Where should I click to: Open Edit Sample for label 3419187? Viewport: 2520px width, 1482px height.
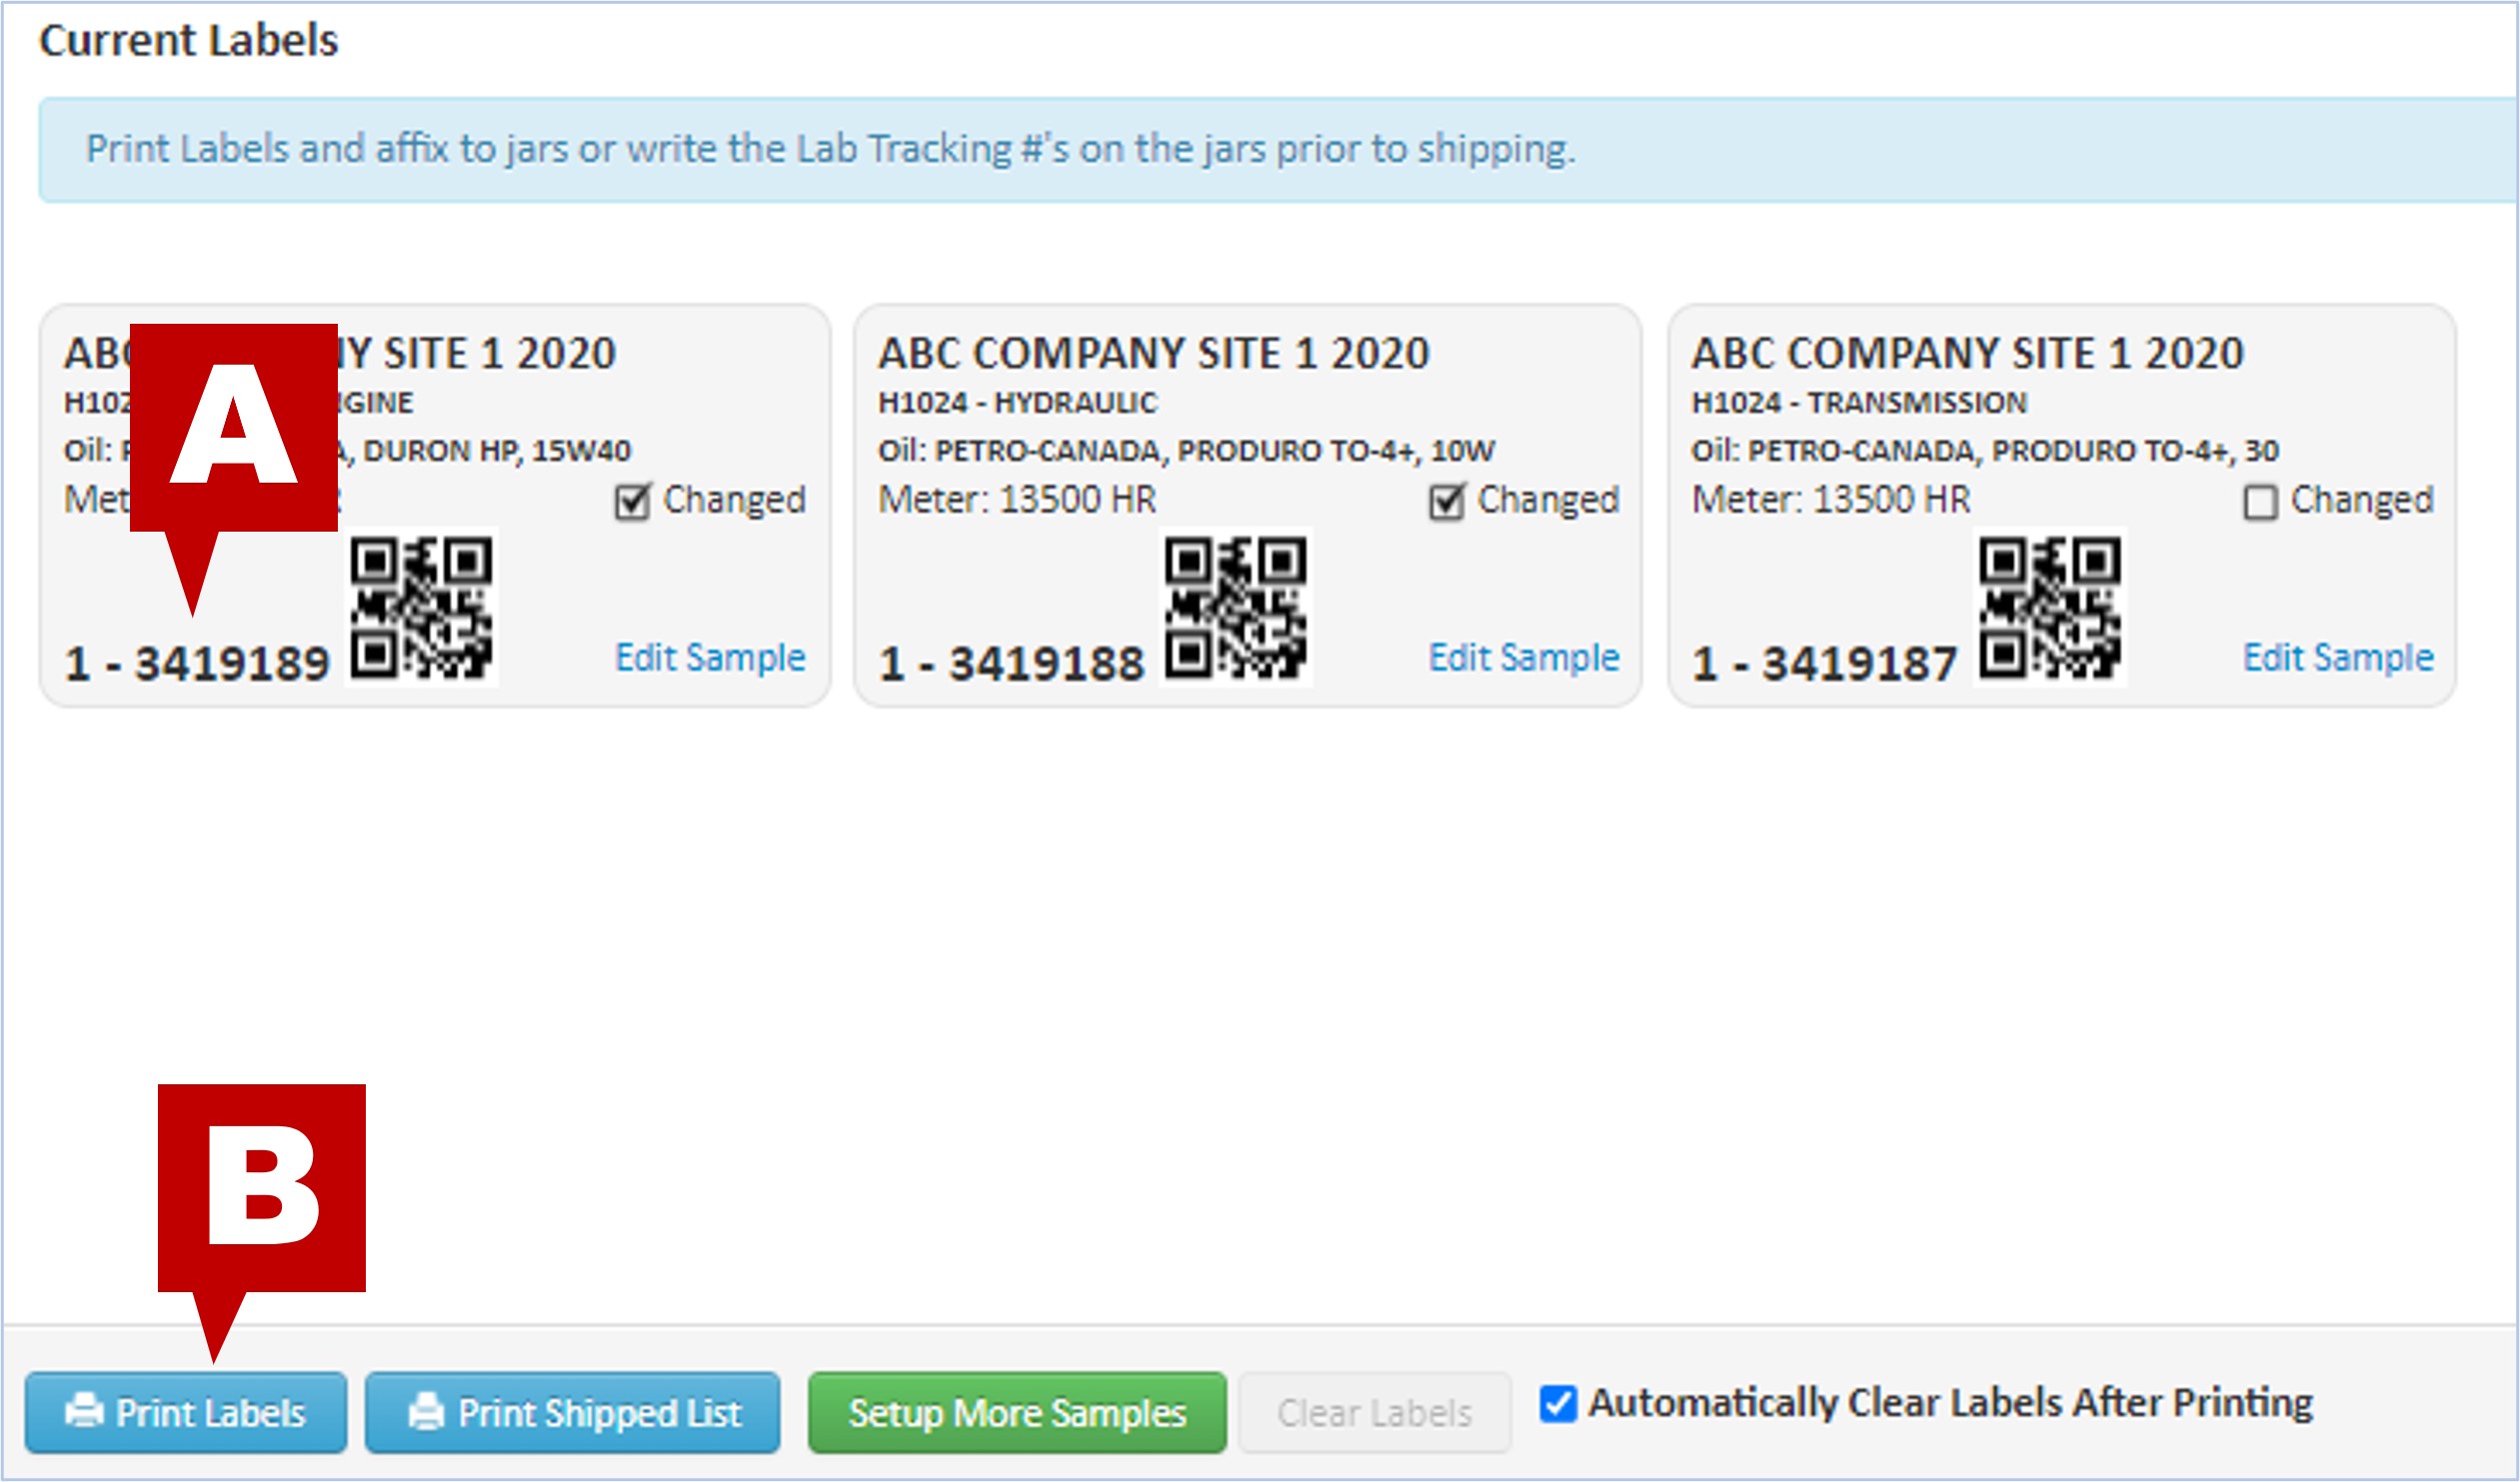pyautogui.click(x=2338, y=657)
